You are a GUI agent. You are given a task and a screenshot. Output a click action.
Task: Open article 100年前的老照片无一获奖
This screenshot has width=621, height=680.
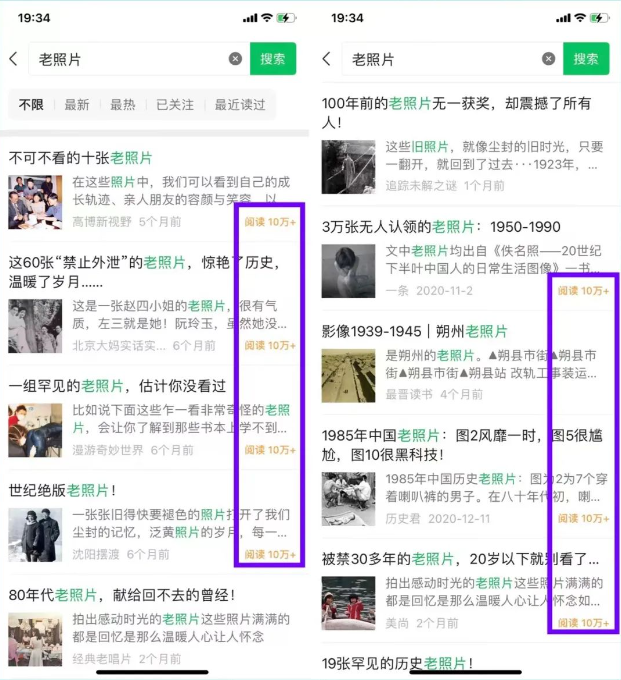457,113
